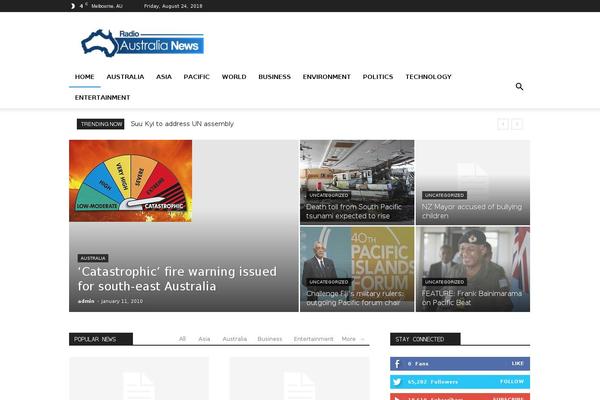Viewport: 600px width, 400px height.
Task: Open the World menu item
Action: [234, 77]
